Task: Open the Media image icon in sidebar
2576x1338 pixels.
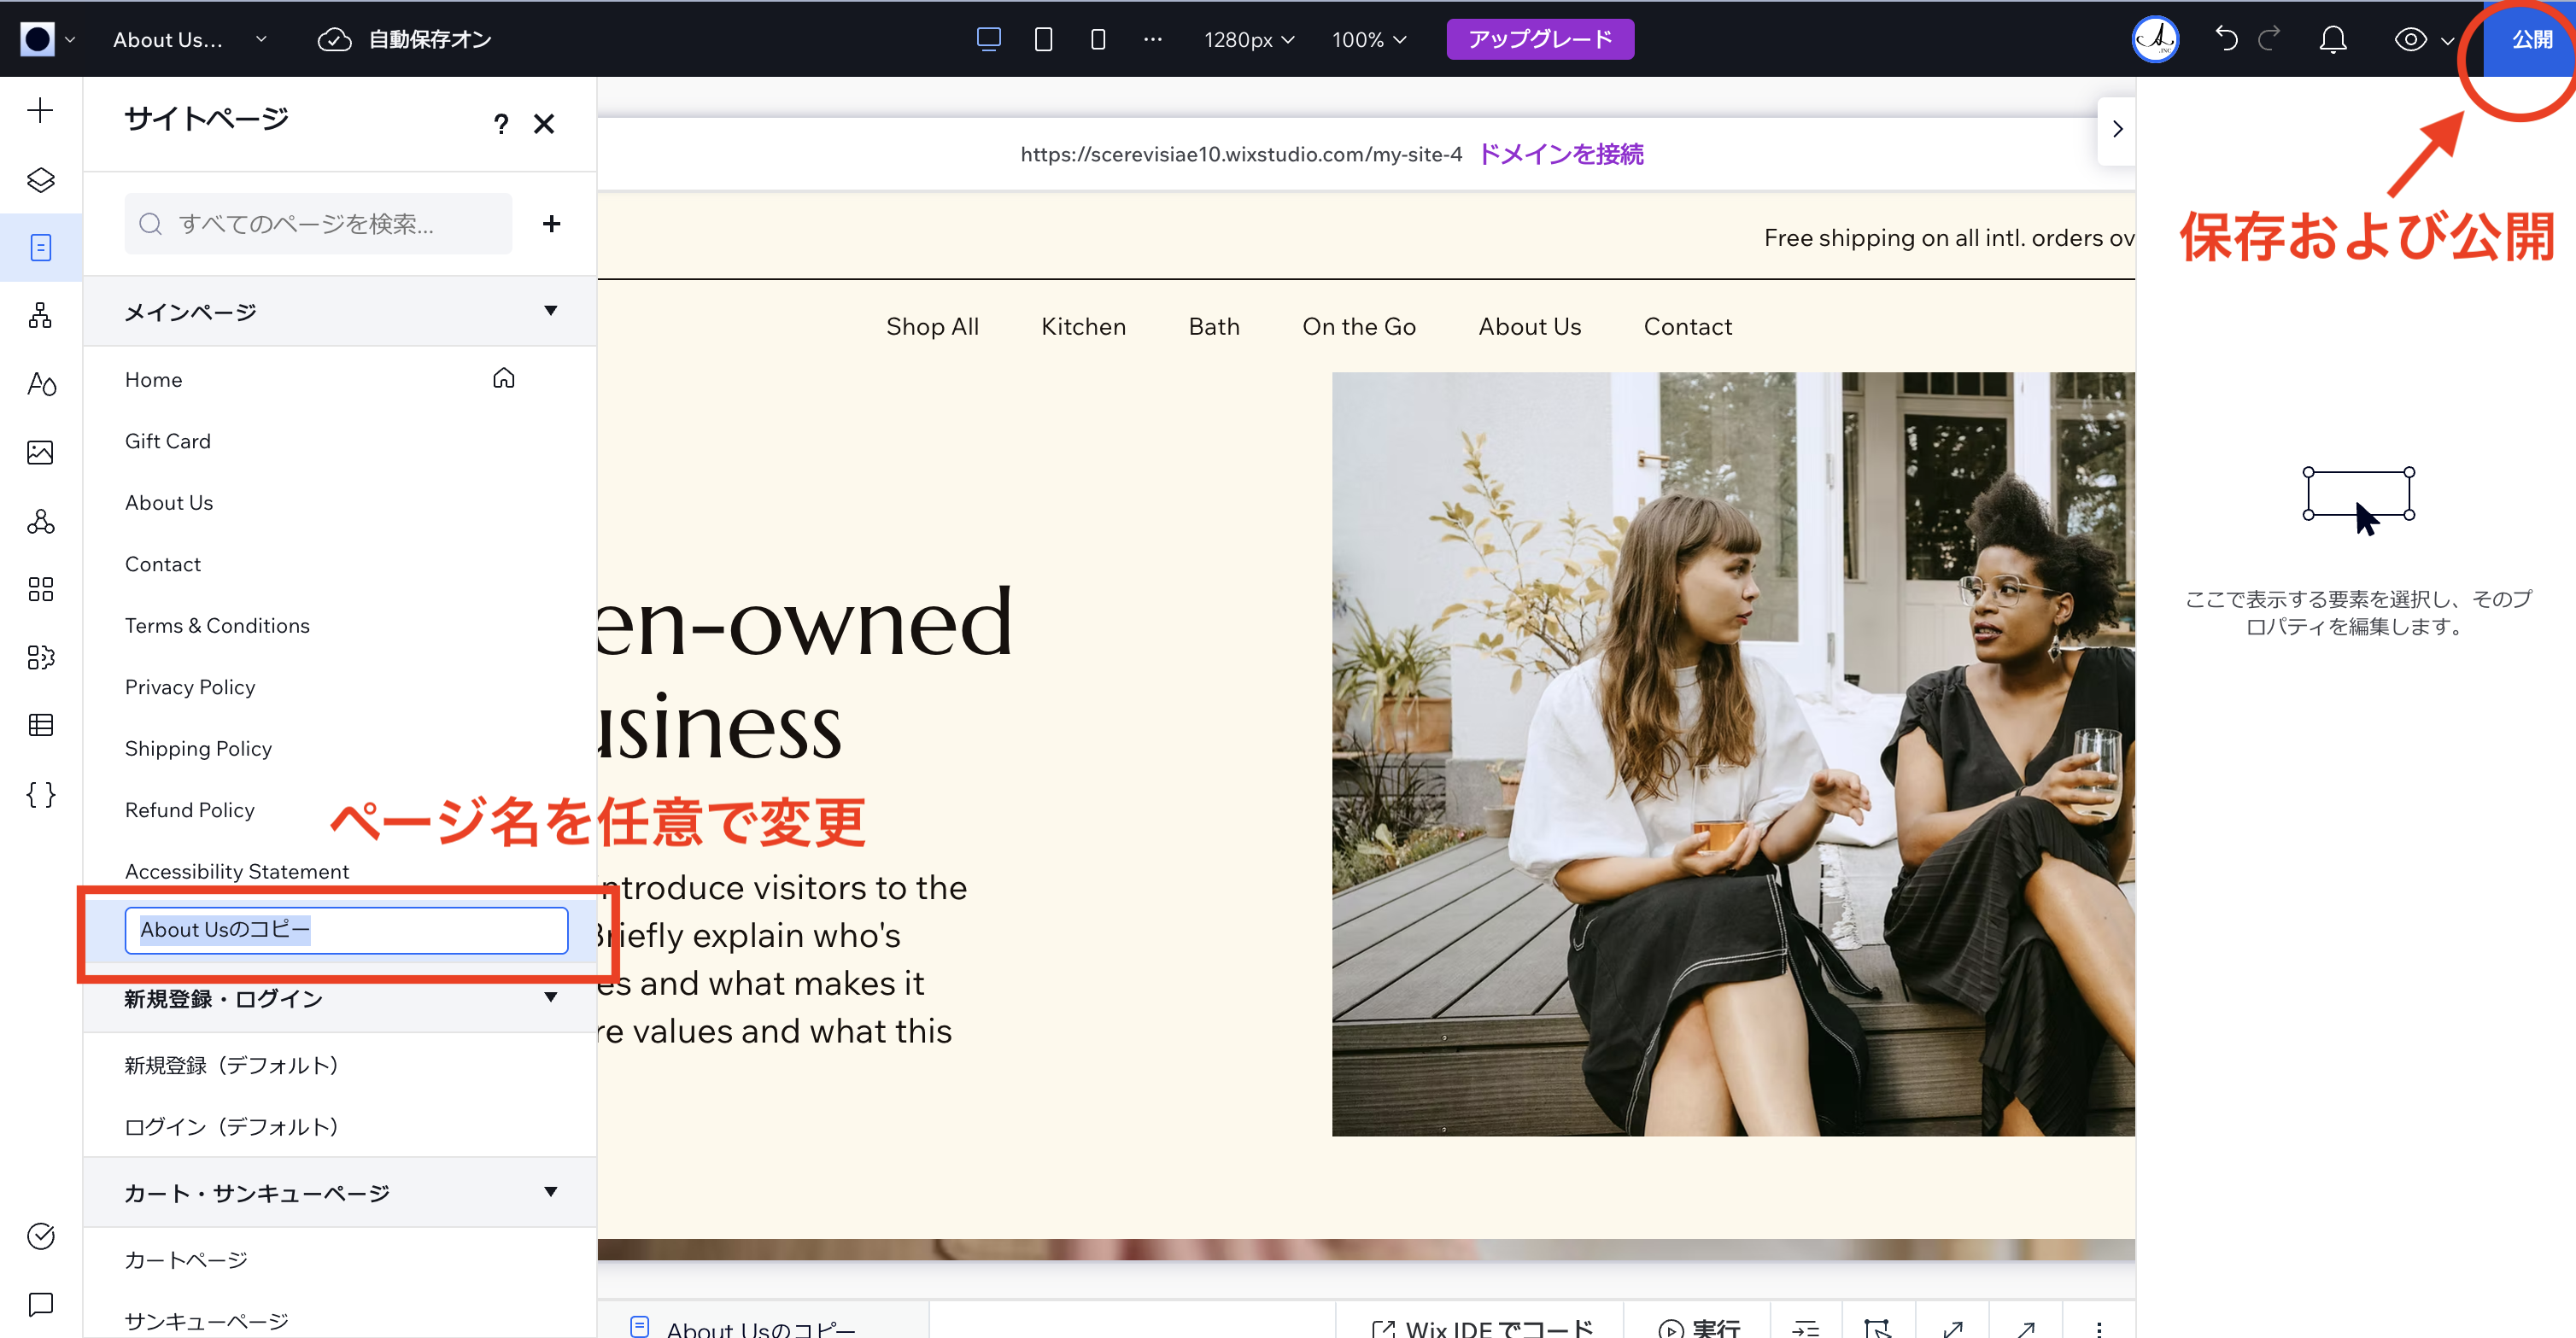Action: pyautogui.click(x=40, y=452)
